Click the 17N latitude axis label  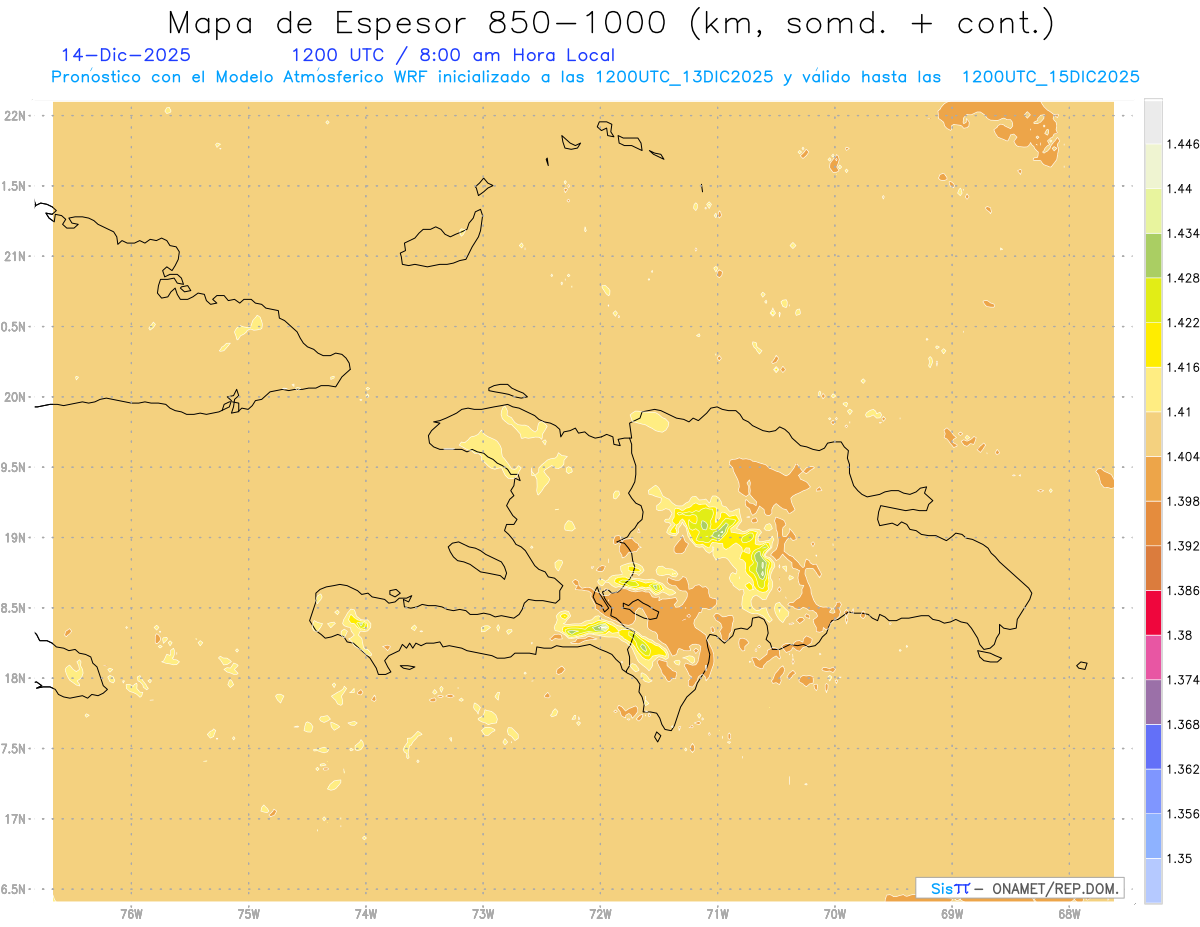click(x=17, y=819)
